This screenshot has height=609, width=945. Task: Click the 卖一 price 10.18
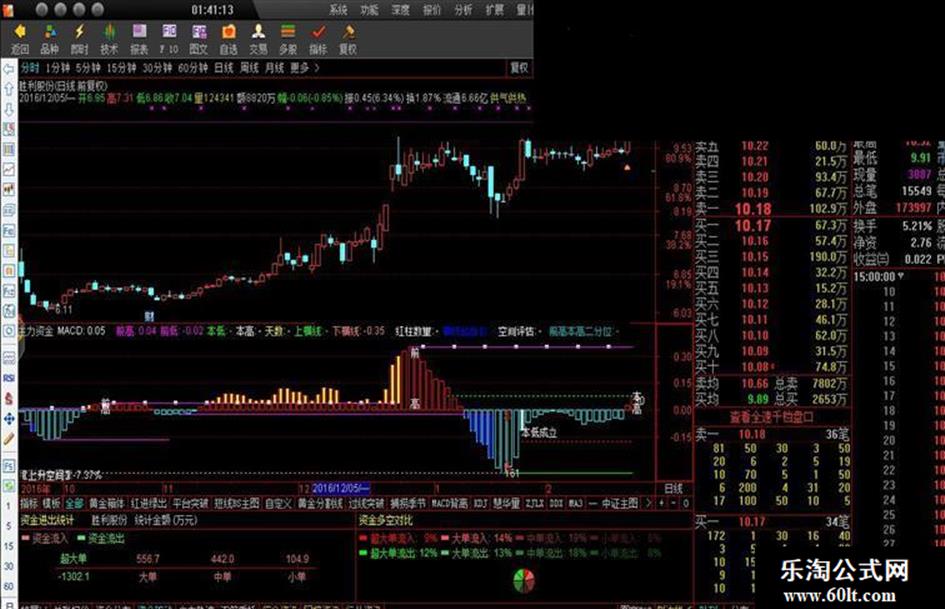[753, 209]
